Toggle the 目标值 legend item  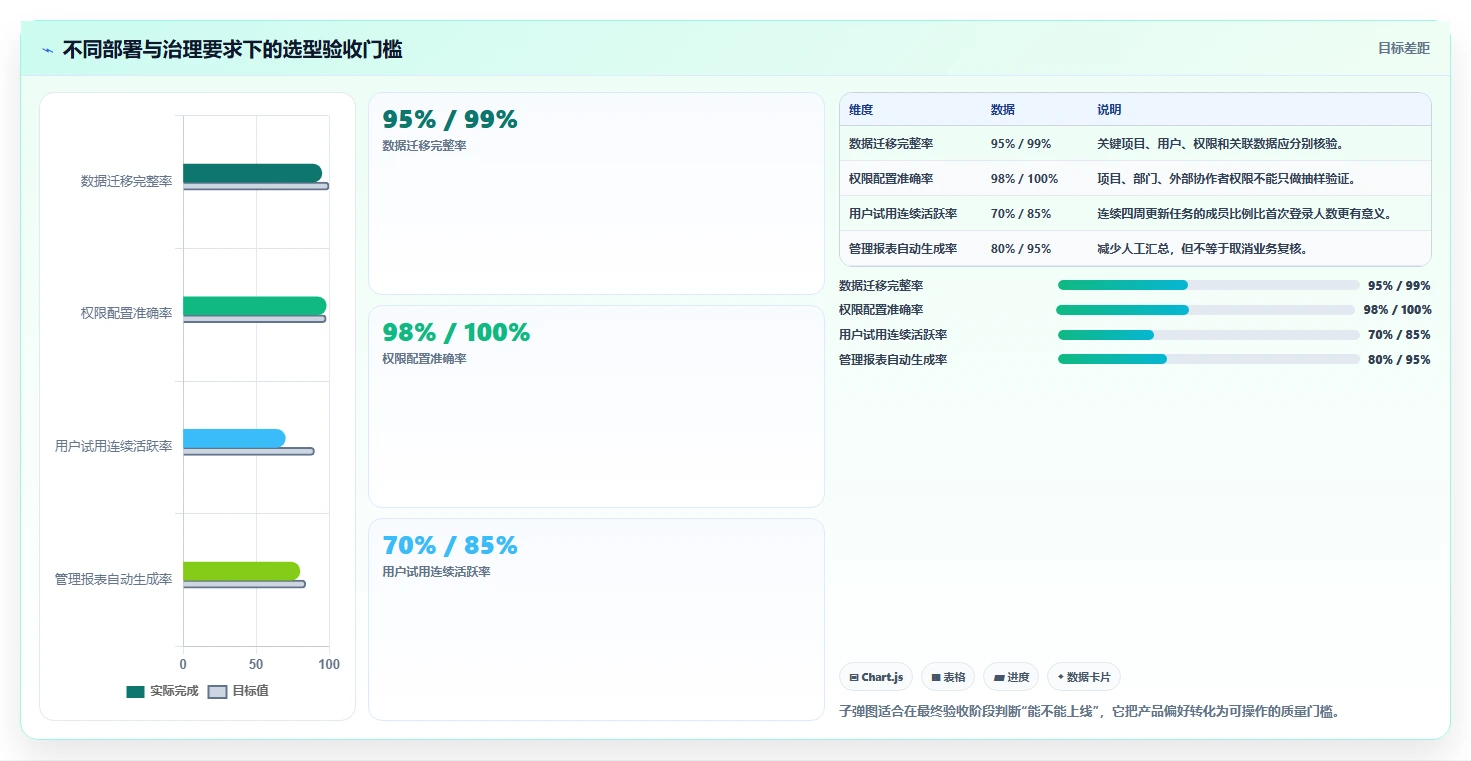pyautogui.click(x=238, y=691)
